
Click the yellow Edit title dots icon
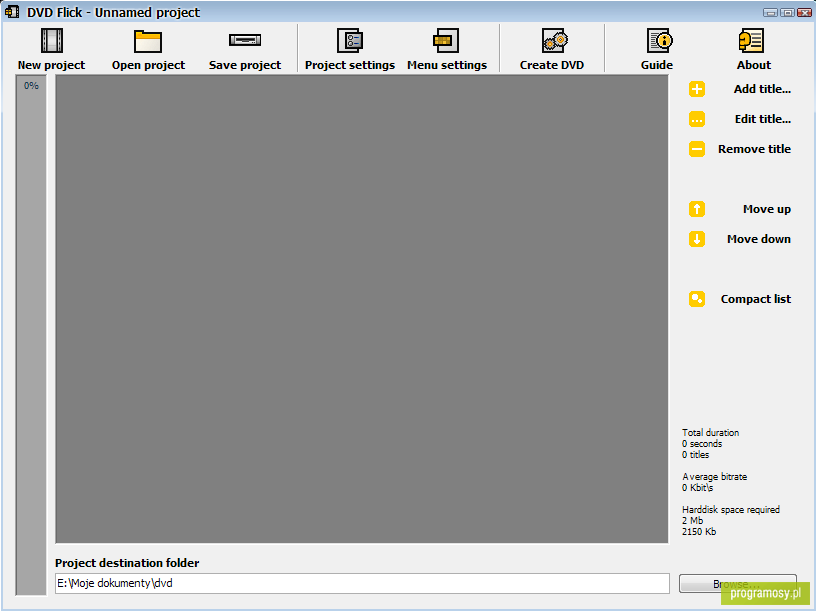click(697, 119)
